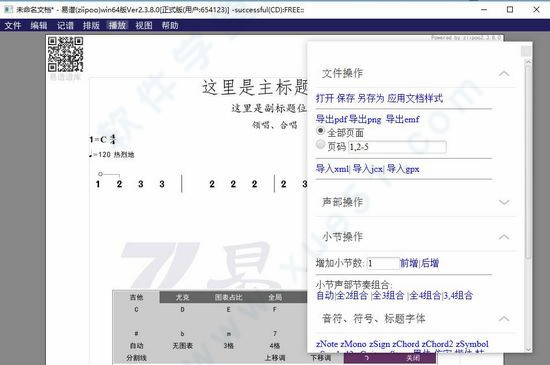The width and height of the screenshot is (550, 365).
Task: Click the 3格 option
Action: [228, 346]
